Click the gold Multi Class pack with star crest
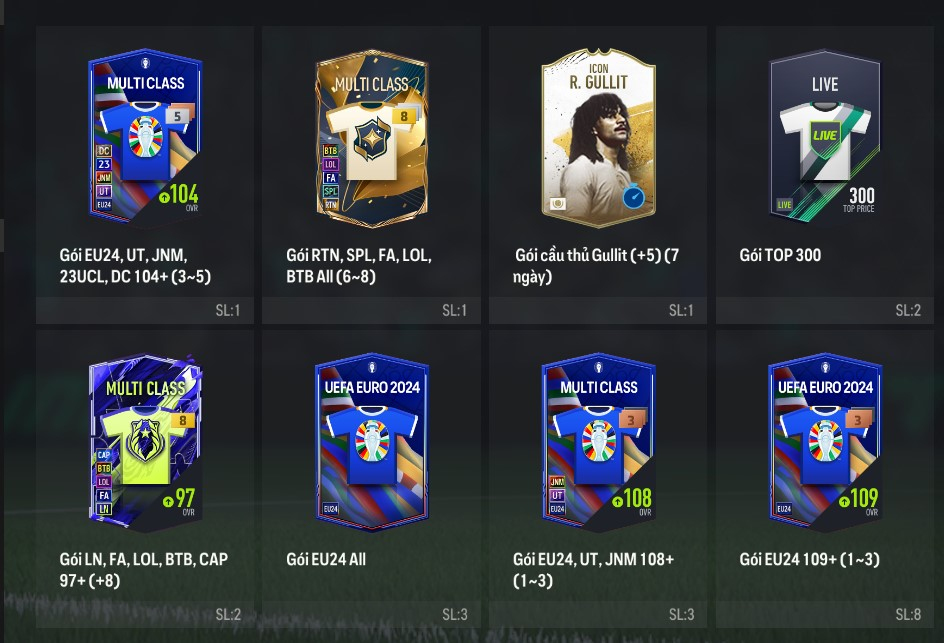The image size is (944, 643). coord(371,138)
